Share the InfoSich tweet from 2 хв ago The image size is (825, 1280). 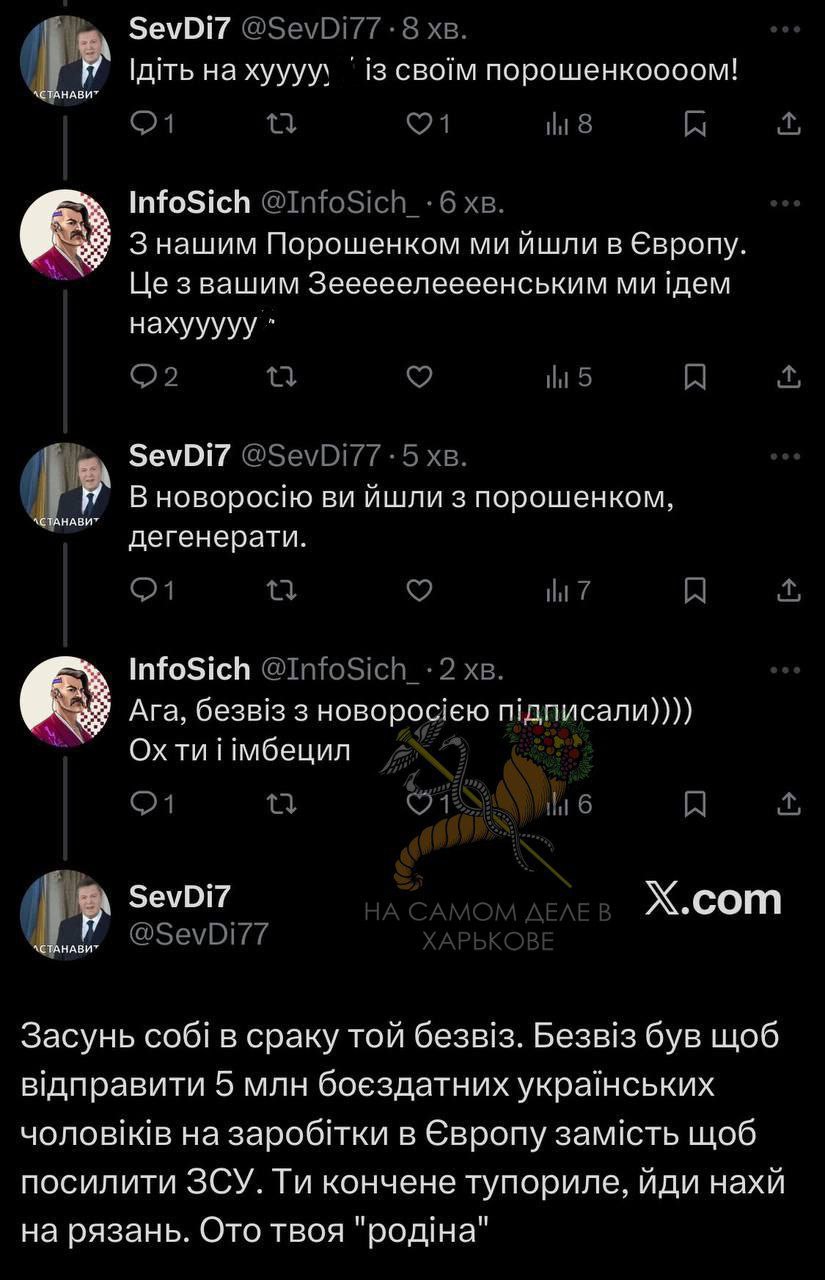coord(788,803)
